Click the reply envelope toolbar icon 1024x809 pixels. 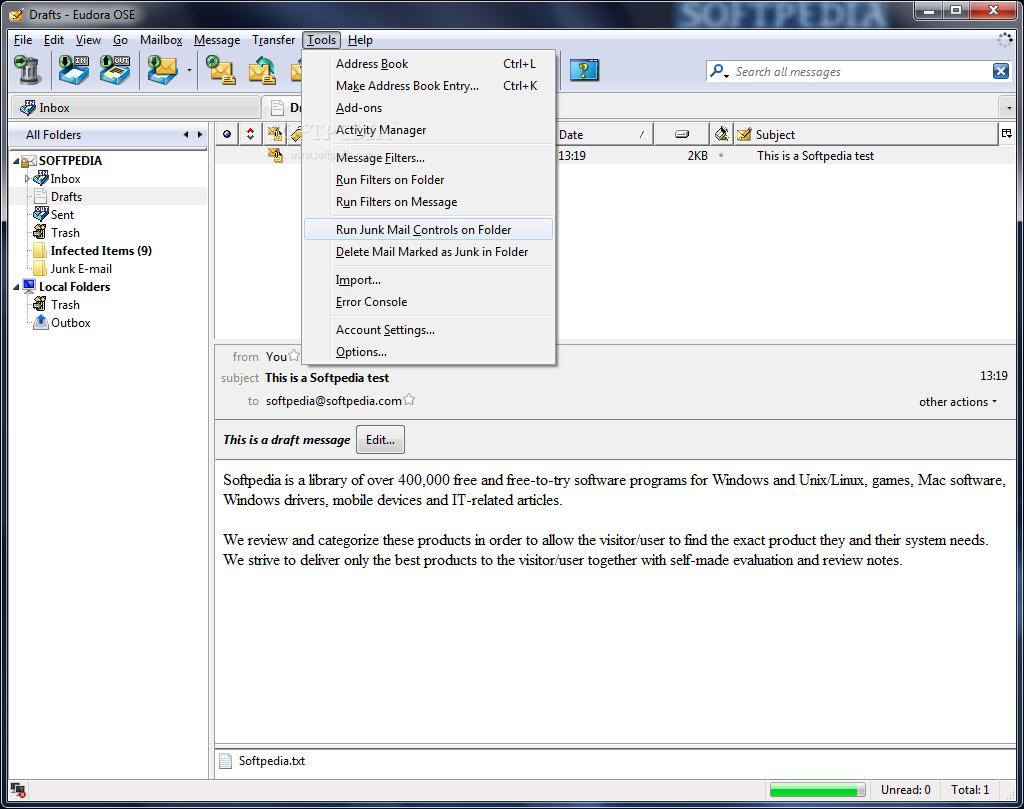(x=262, y=70)
